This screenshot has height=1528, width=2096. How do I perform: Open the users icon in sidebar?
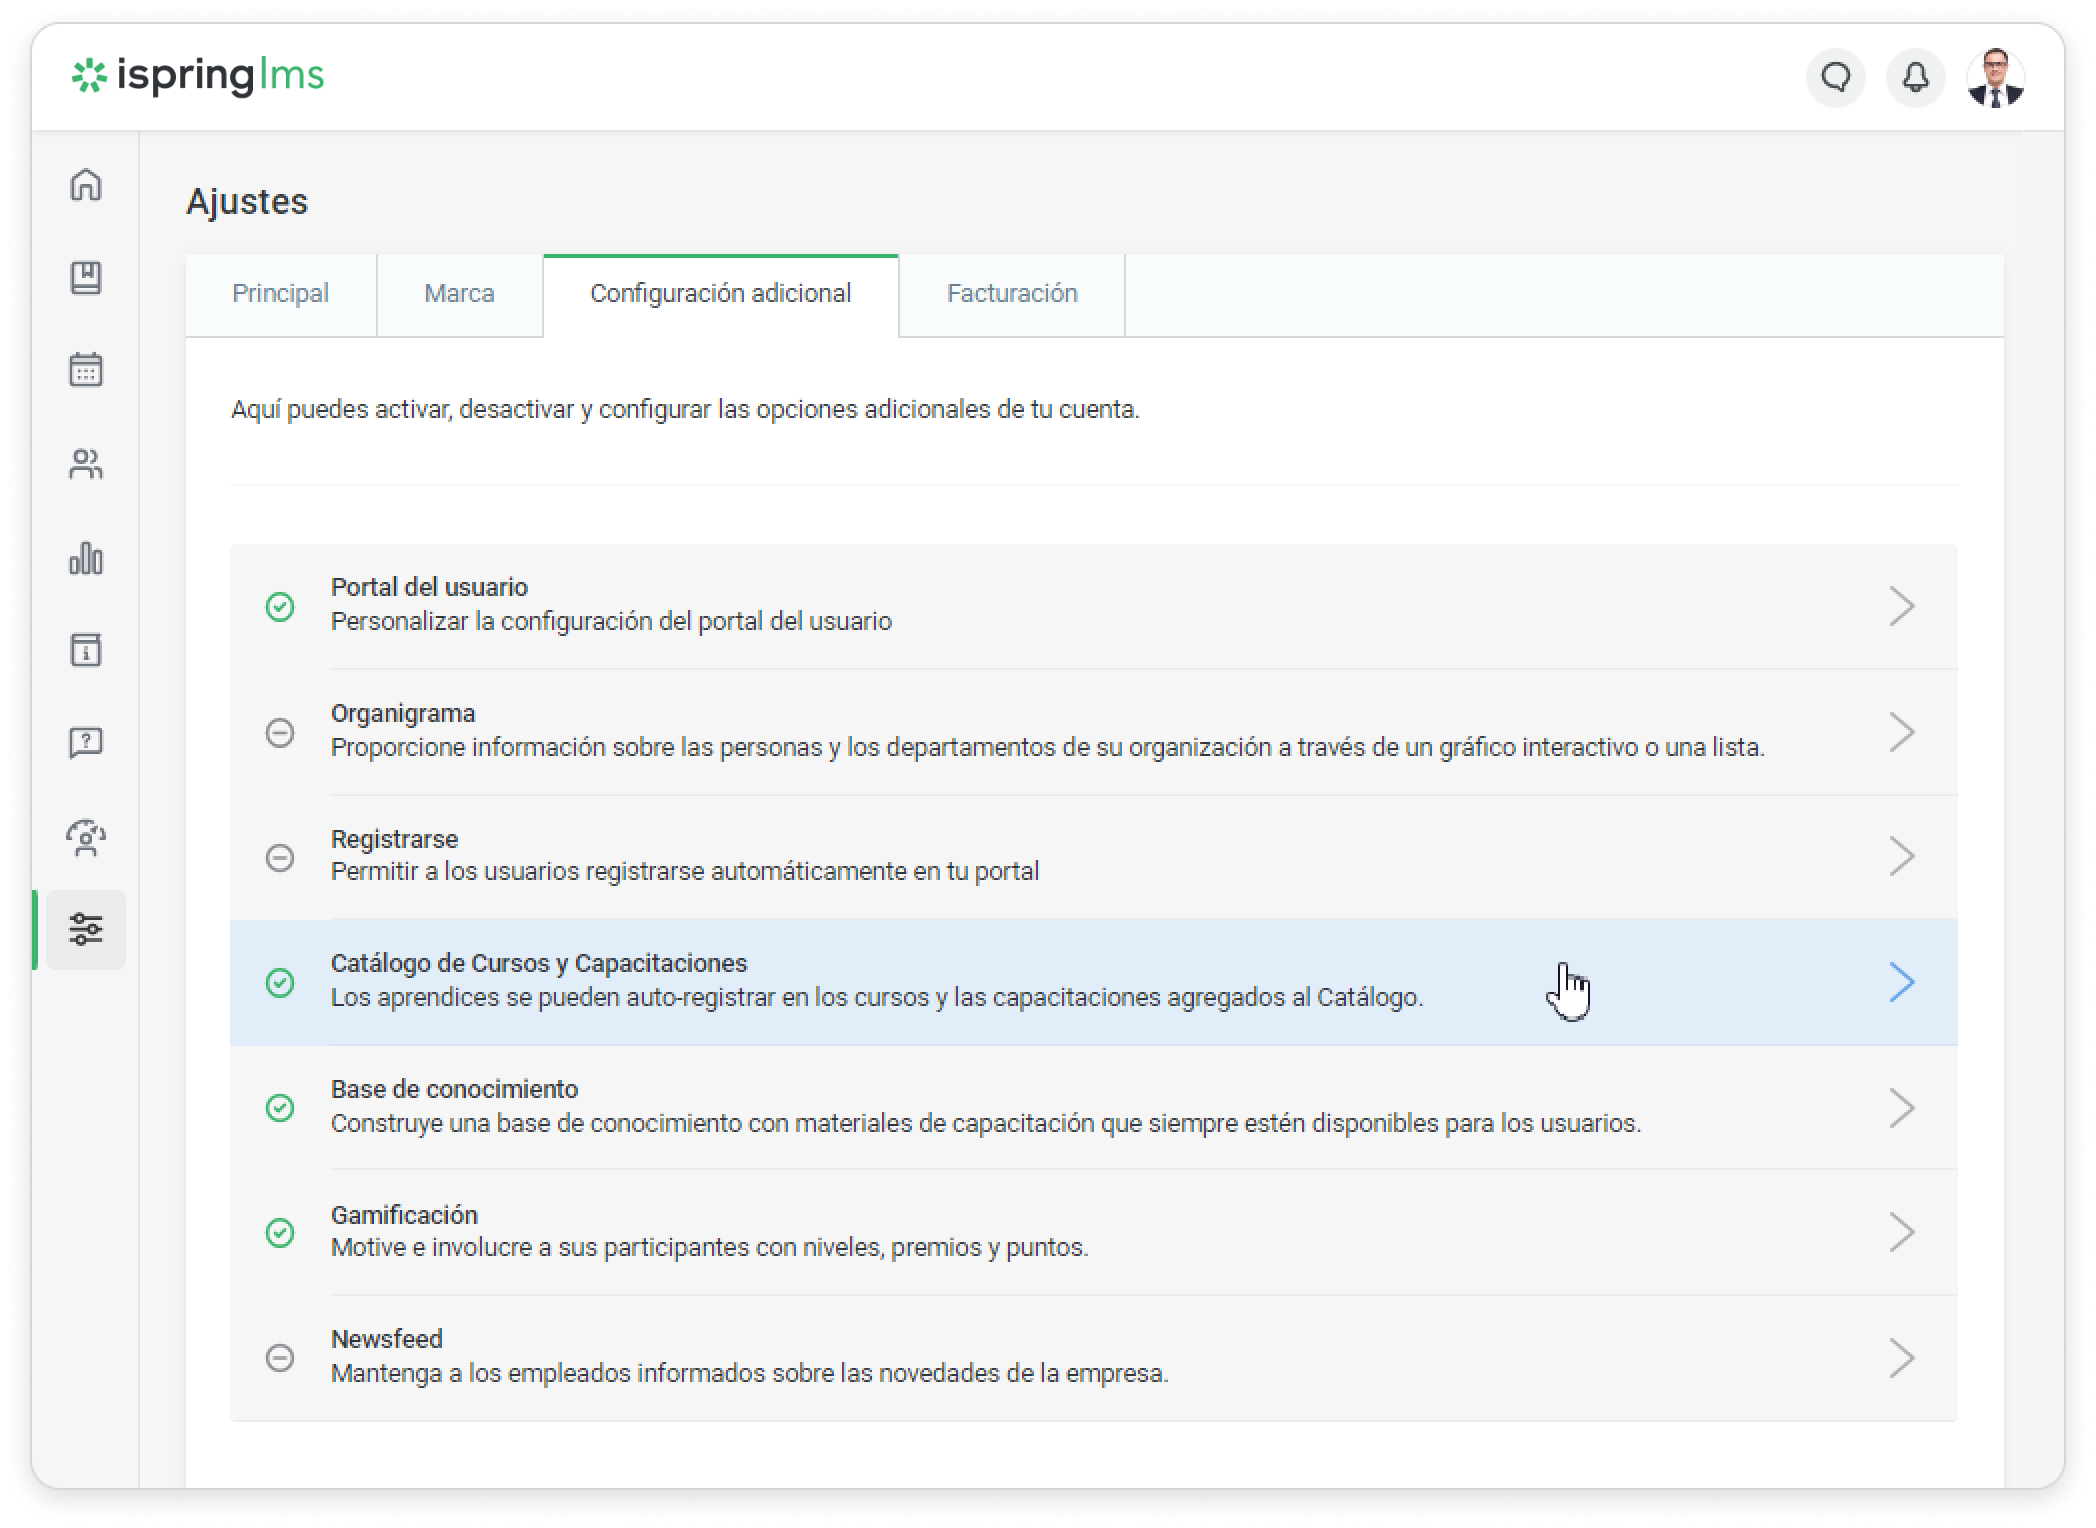pyautogui.click(x=86, y=464)
